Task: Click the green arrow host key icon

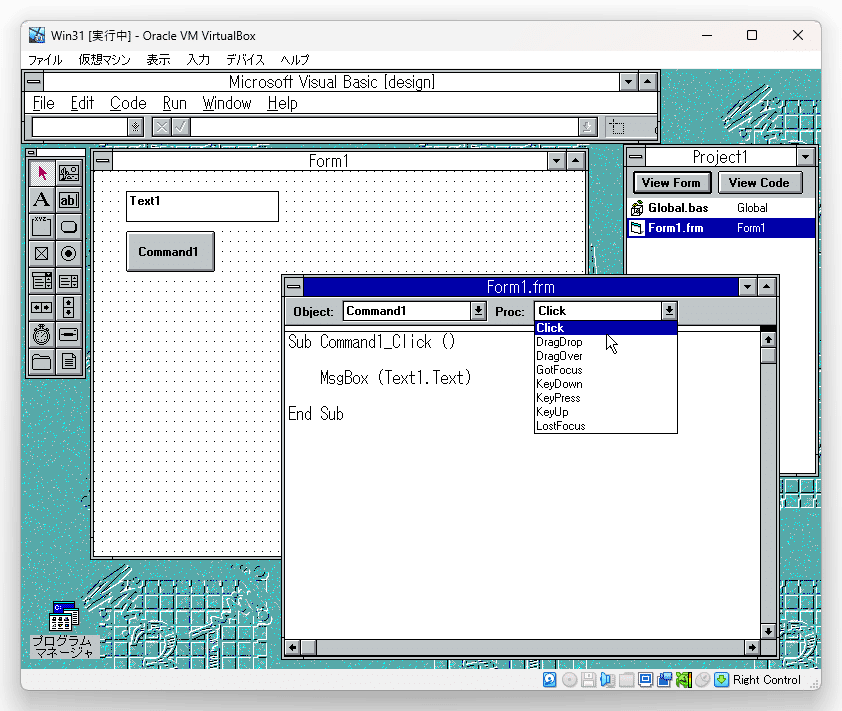Action: (722, 680)
